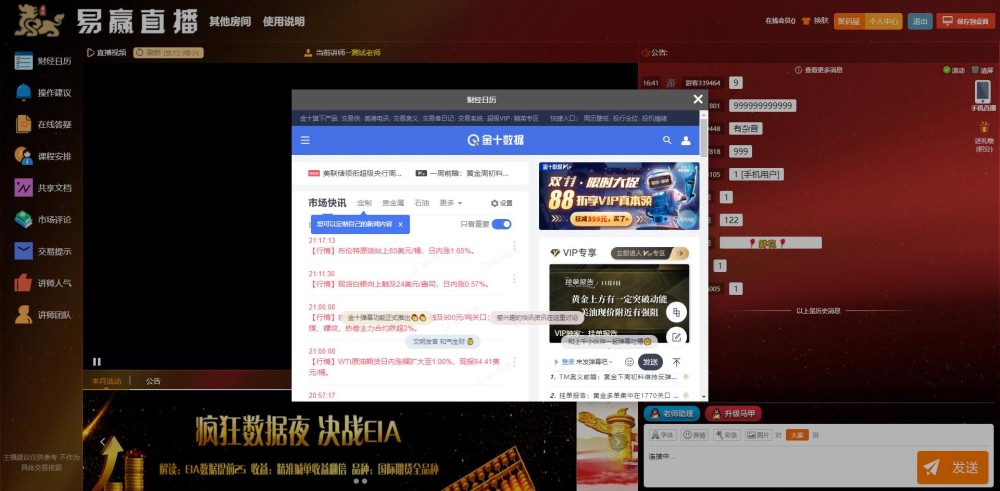This screenshot has height=491, width=1000.
Task: Click the 换肤 shirt skin icon
Action: (x=806, y=20)
